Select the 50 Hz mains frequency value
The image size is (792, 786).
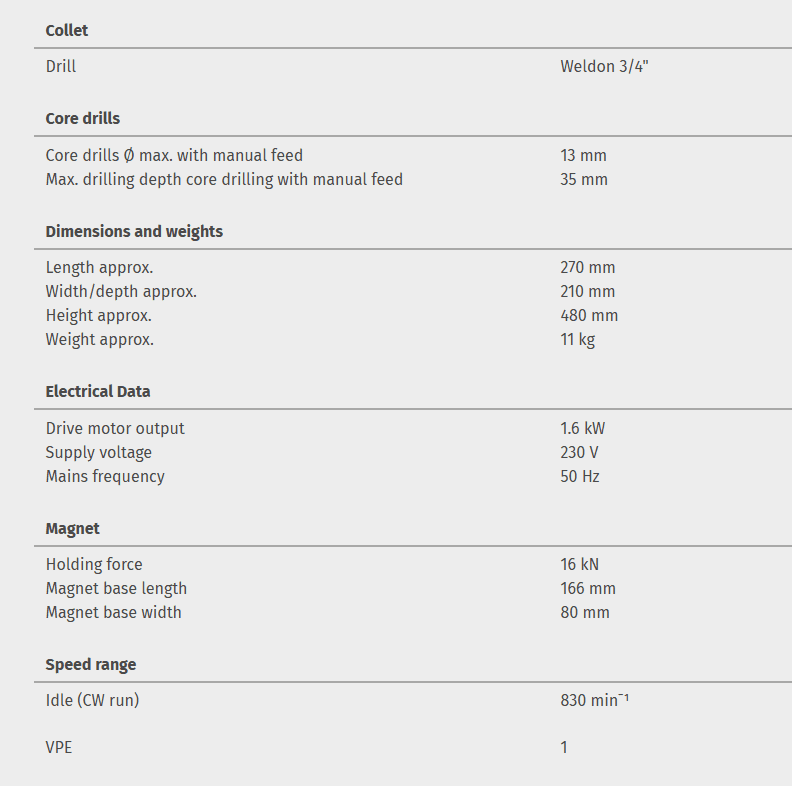pyautogui.click(x=580, y=476)
